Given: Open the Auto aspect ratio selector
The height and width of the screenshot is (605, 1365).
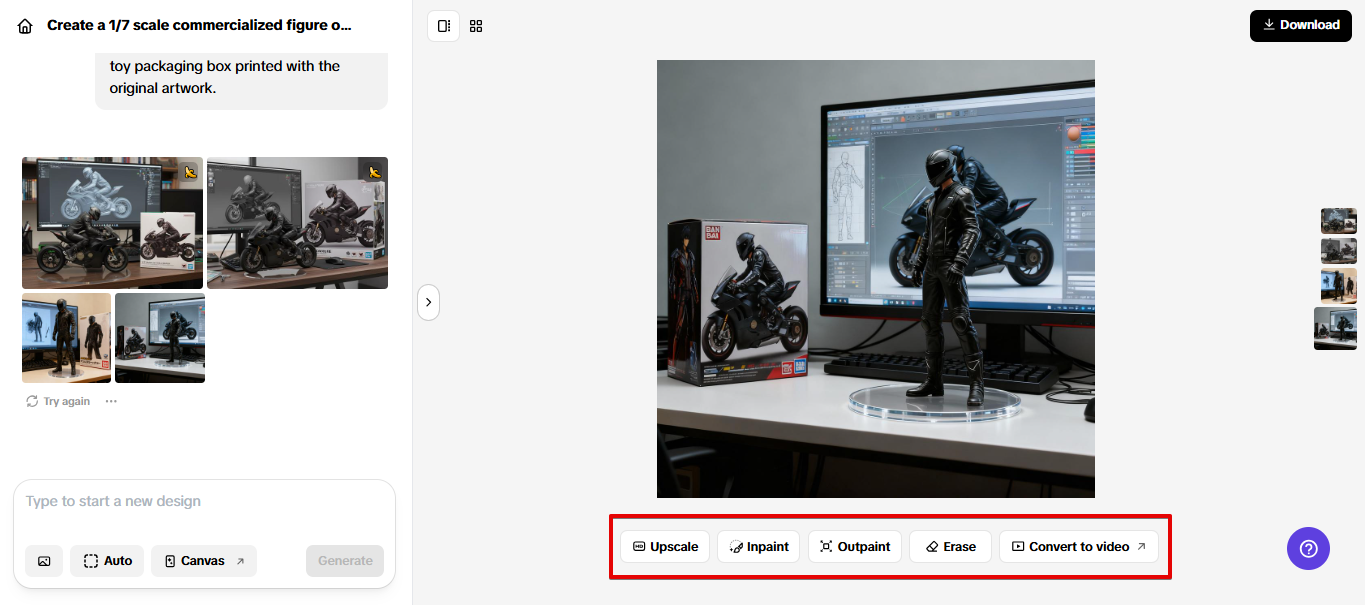Looking at the screenshot, I should (107, 561).
